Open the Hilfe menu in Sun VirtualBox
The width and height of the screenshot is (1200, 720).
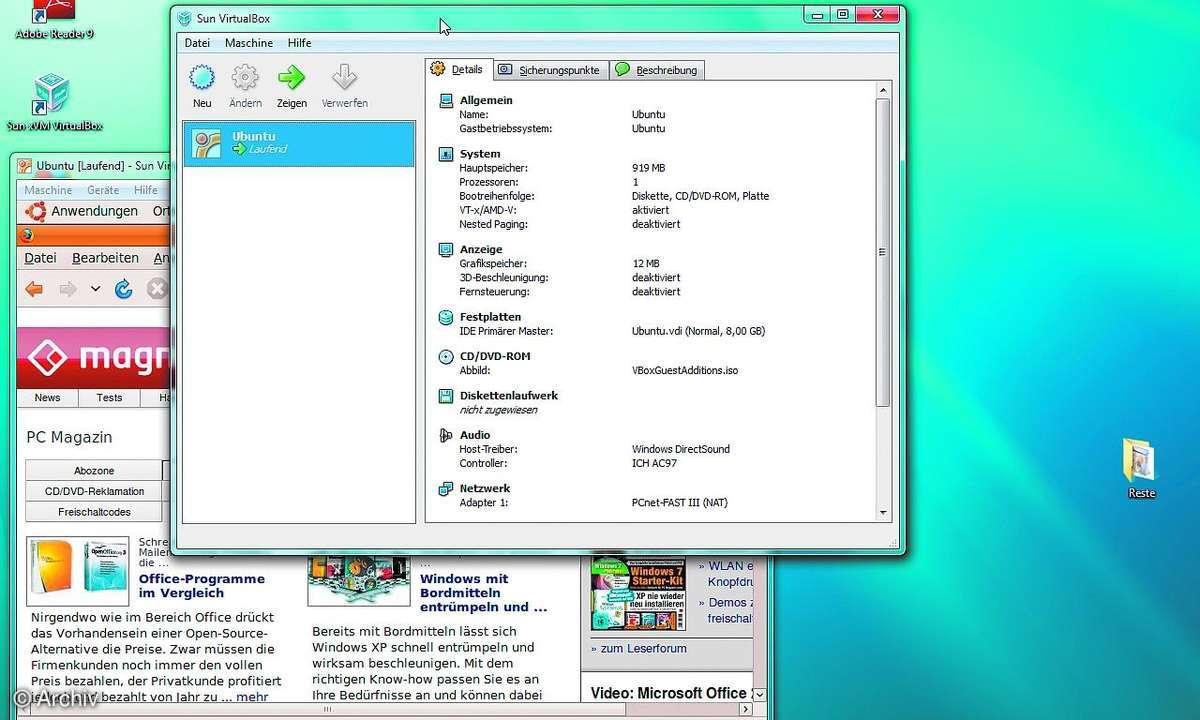[x=299, y=43]
